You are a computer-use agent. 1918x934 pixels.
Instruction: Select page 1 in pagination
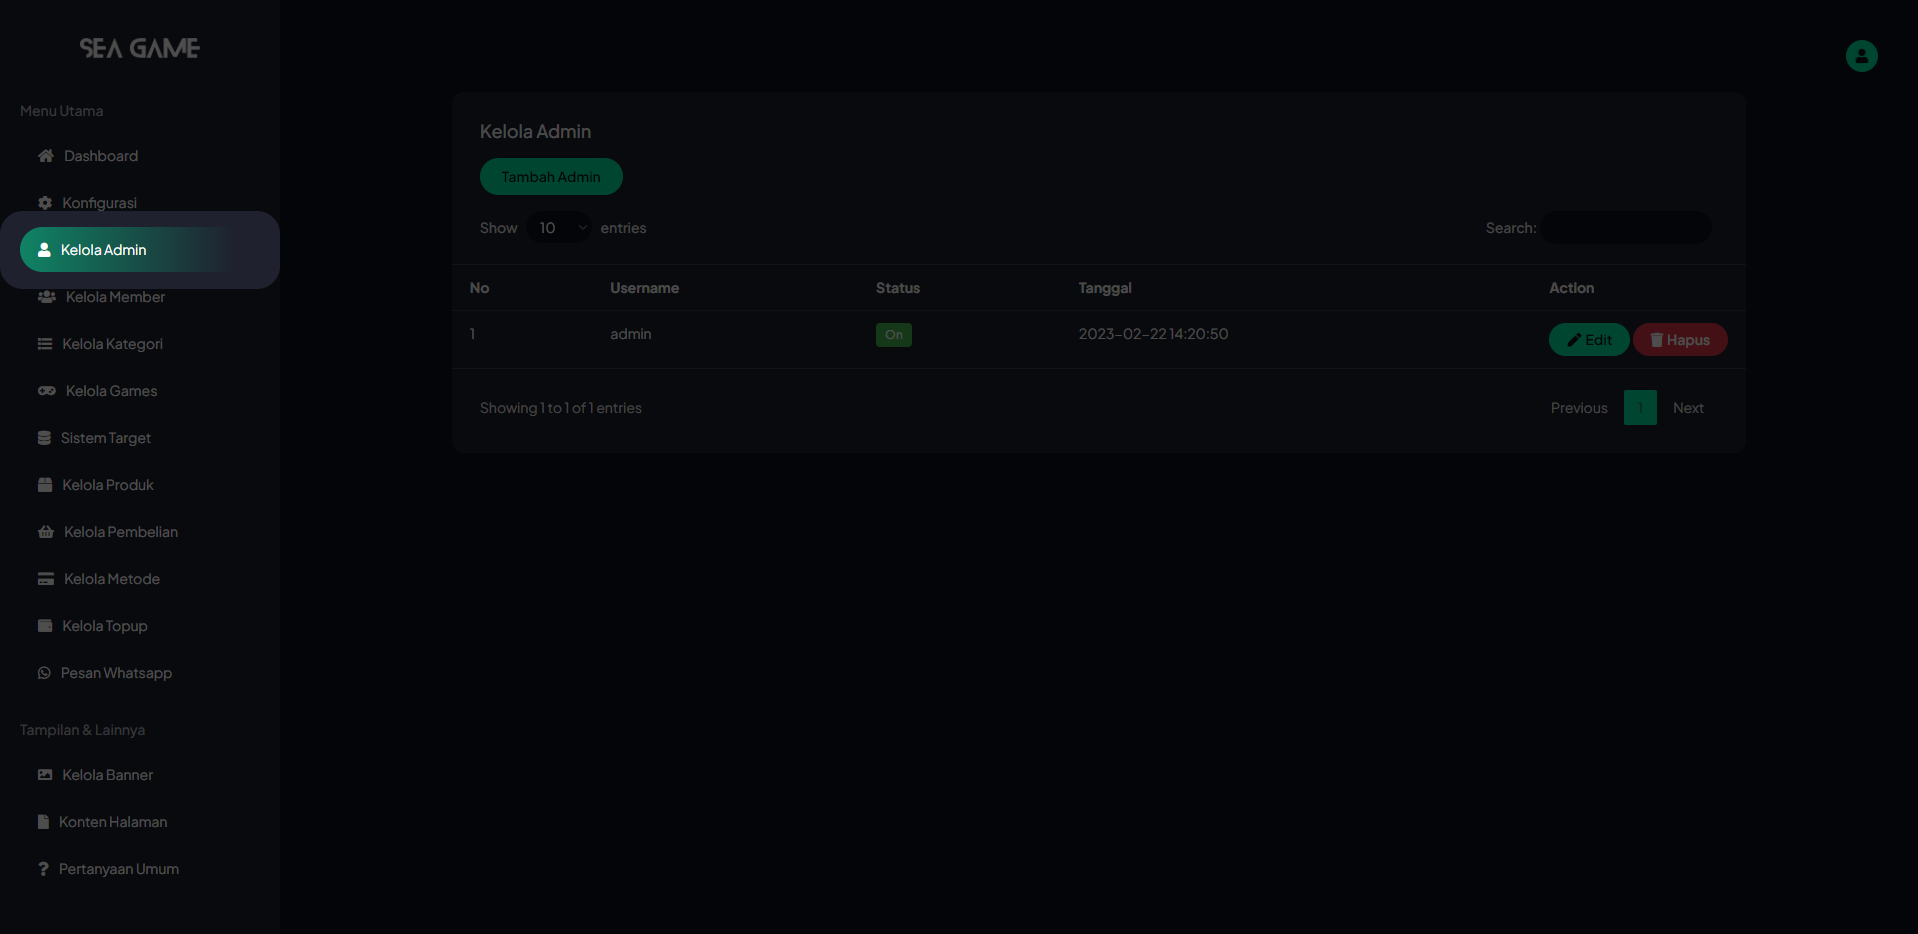1640,408
